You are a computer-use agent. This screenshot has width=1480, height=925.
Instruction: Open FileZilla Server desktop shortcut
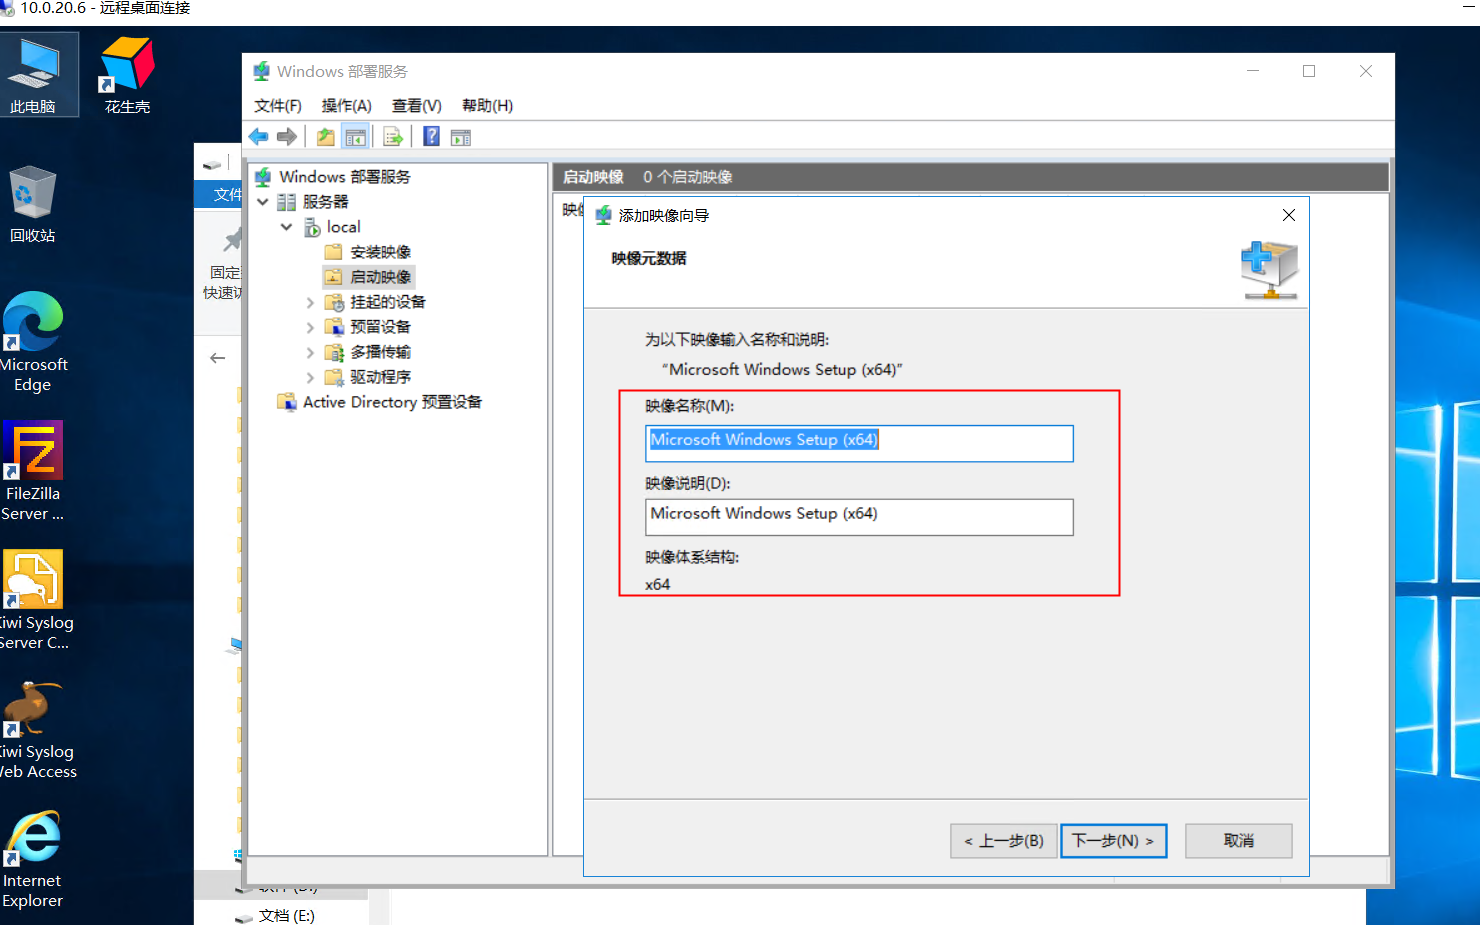click(x=33, y=471)
